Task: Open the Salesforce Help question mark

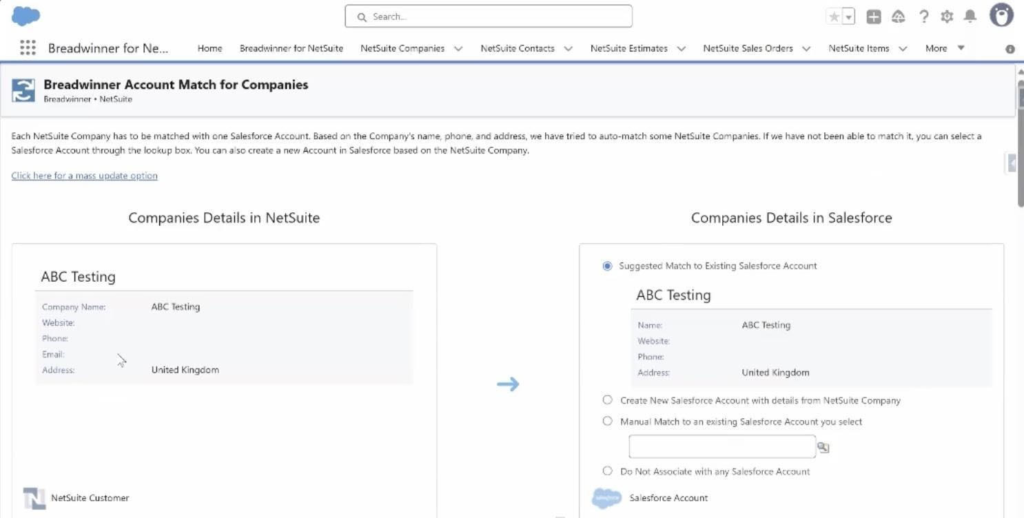Action: [923, 17]
